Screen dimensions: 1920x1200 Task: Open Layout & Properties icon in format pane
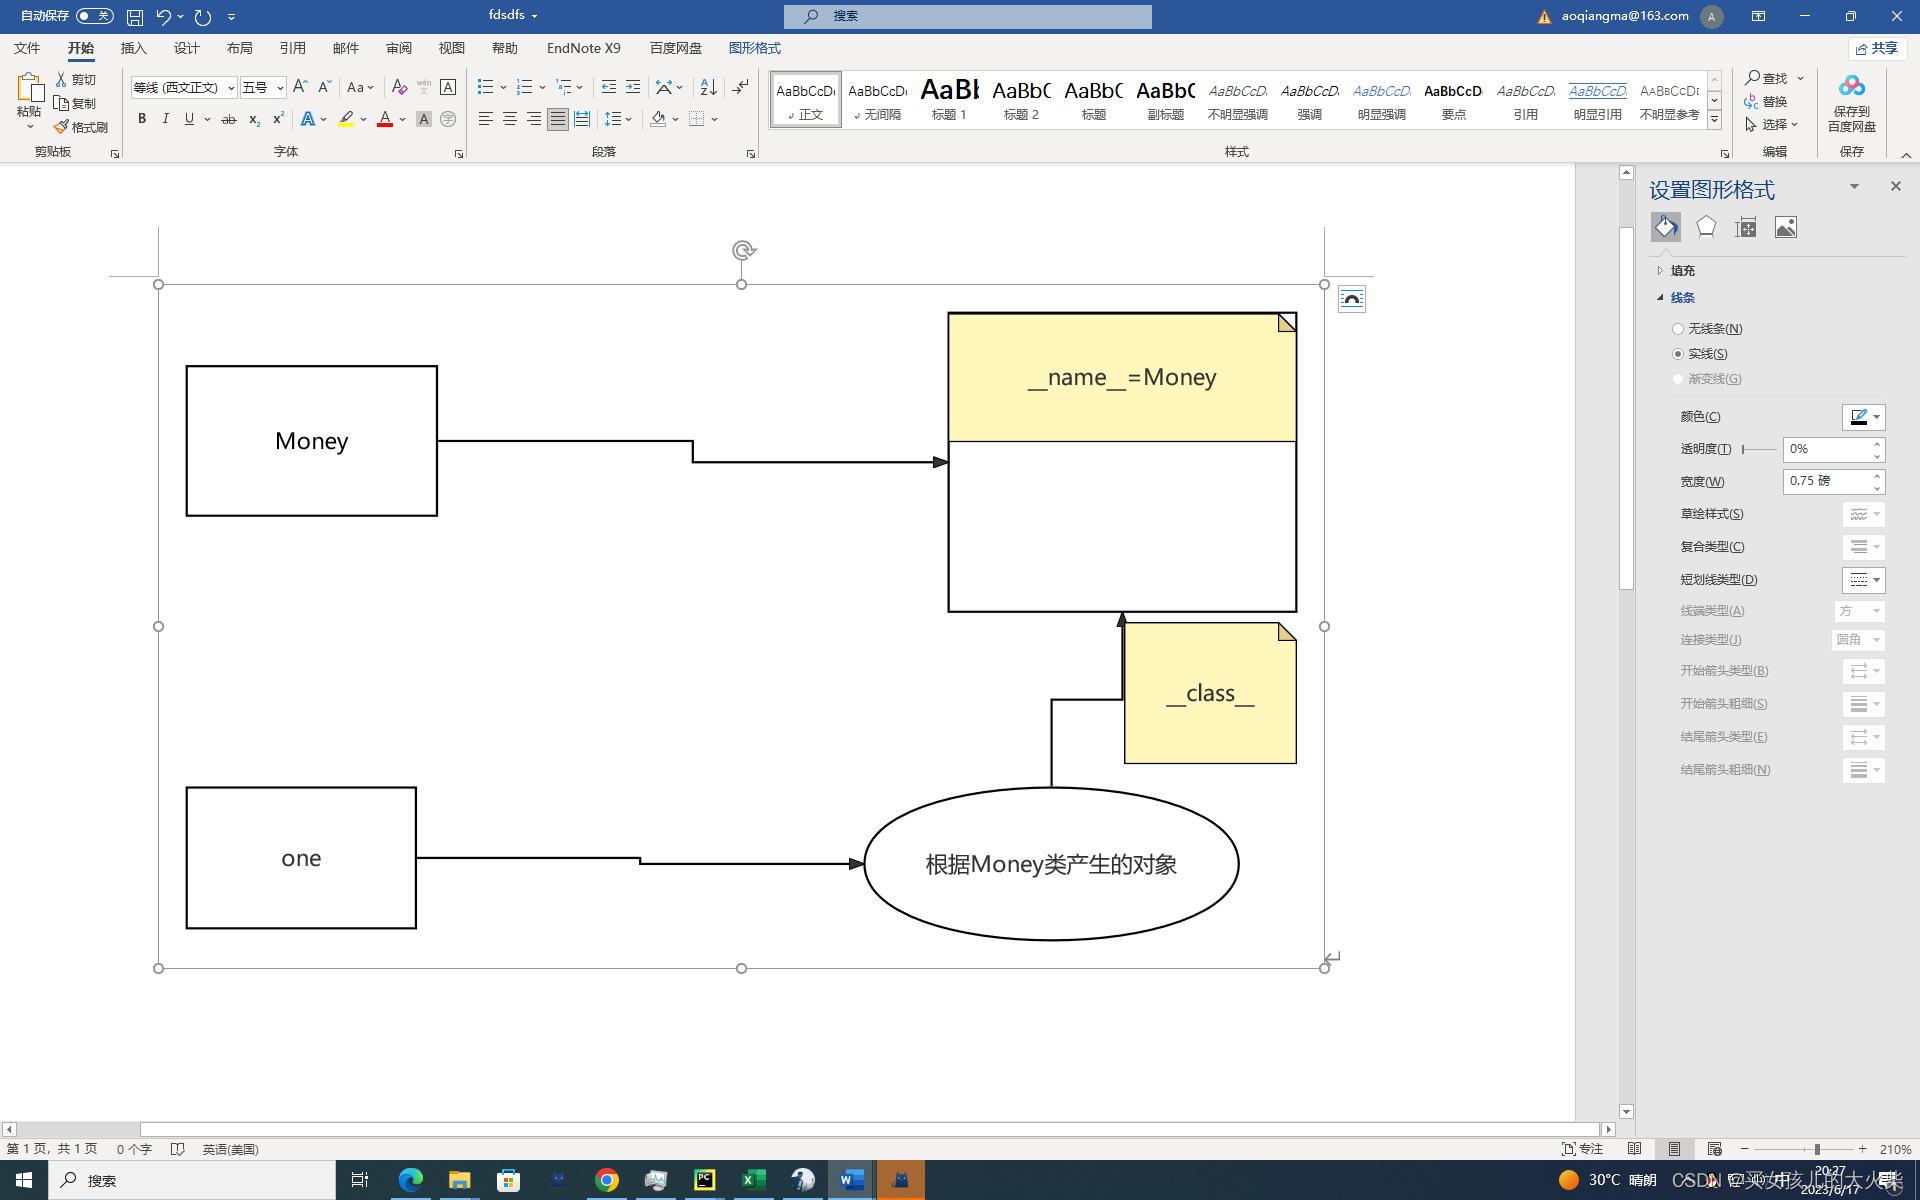point(1746,227)
